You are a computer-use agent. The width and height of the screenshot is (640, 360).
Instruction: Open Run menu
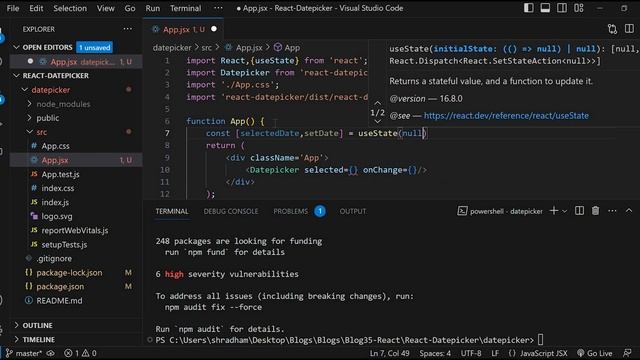153,8
